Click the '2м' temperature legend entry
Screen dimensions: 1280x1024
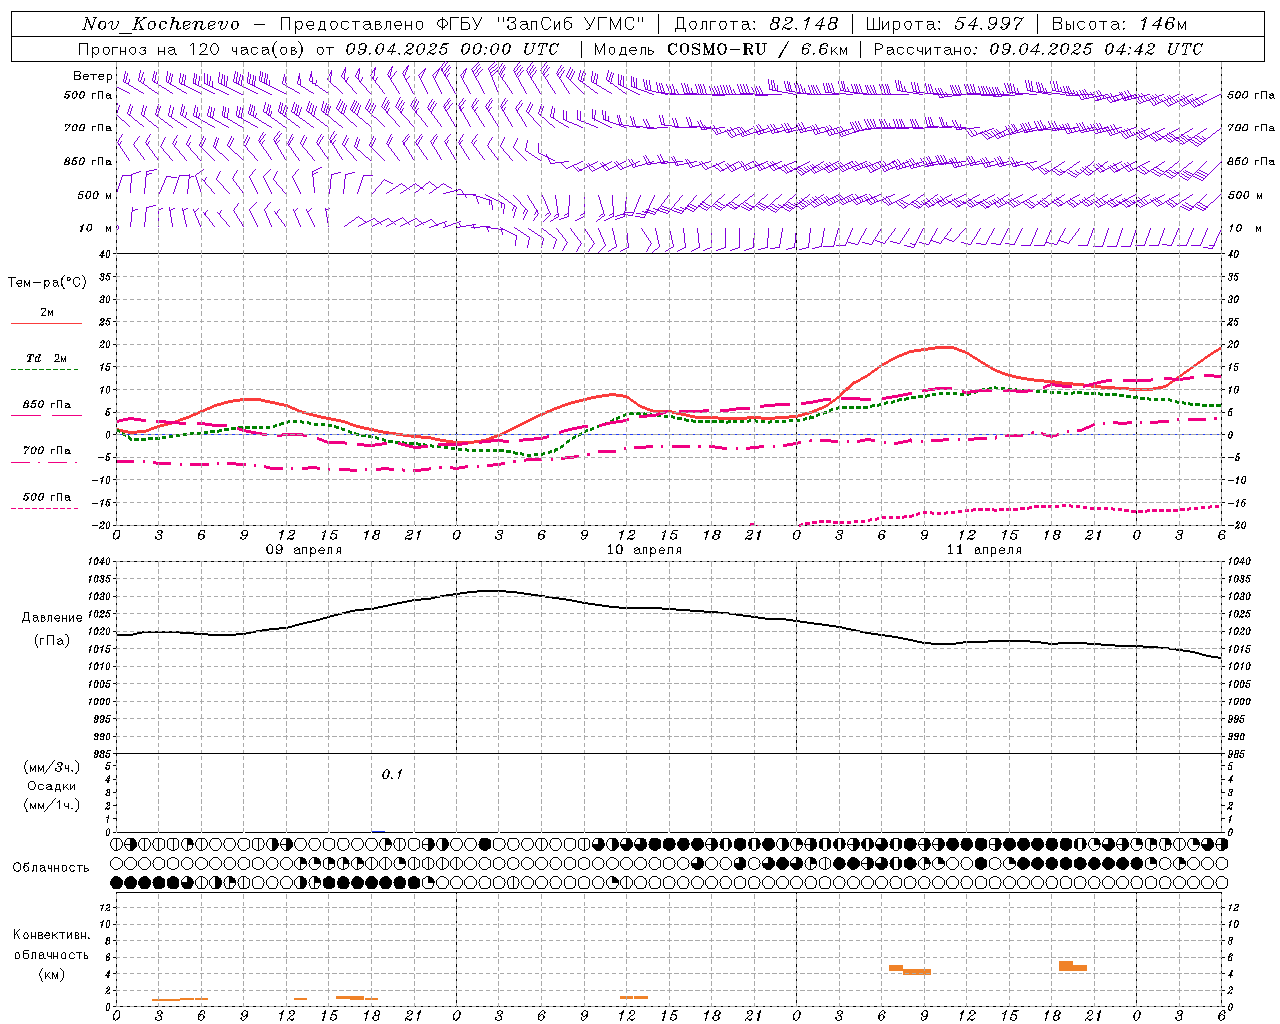click(x=47, y=312)
